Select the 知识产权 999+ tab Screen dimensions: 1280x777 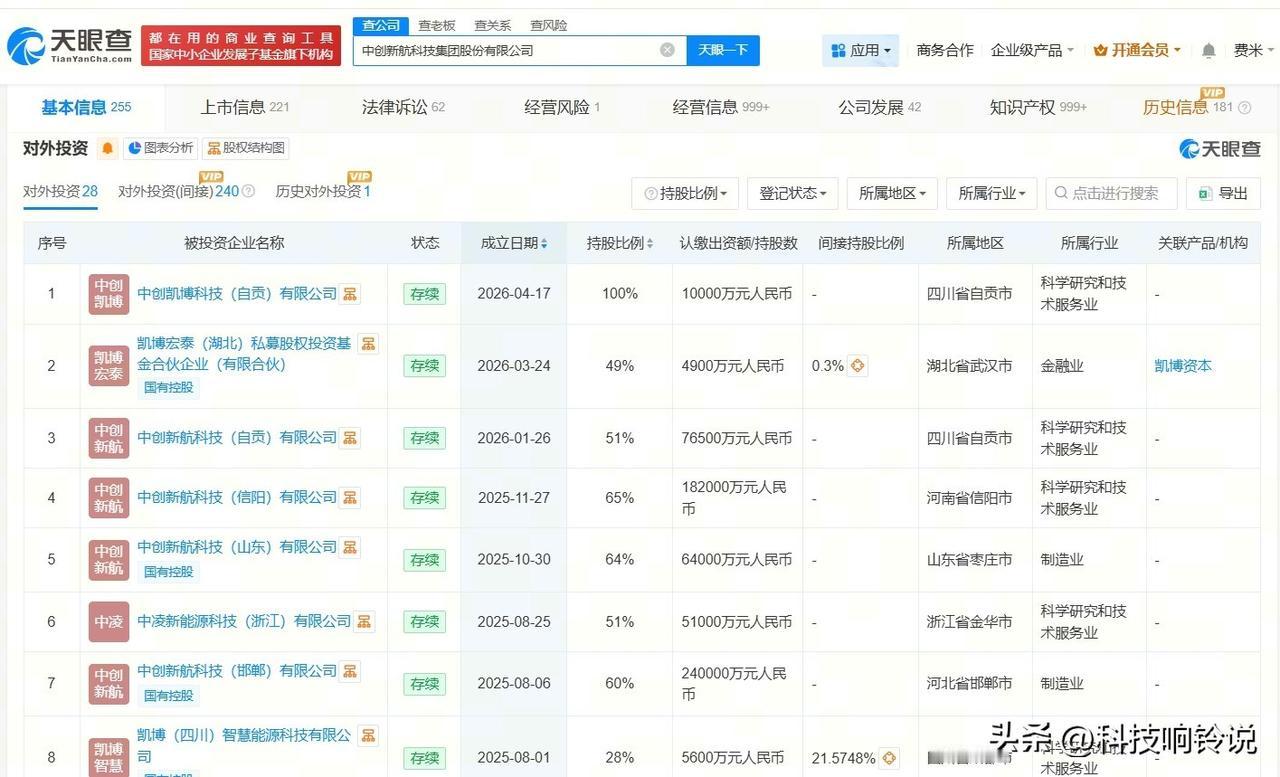(x=1038, y=107)
